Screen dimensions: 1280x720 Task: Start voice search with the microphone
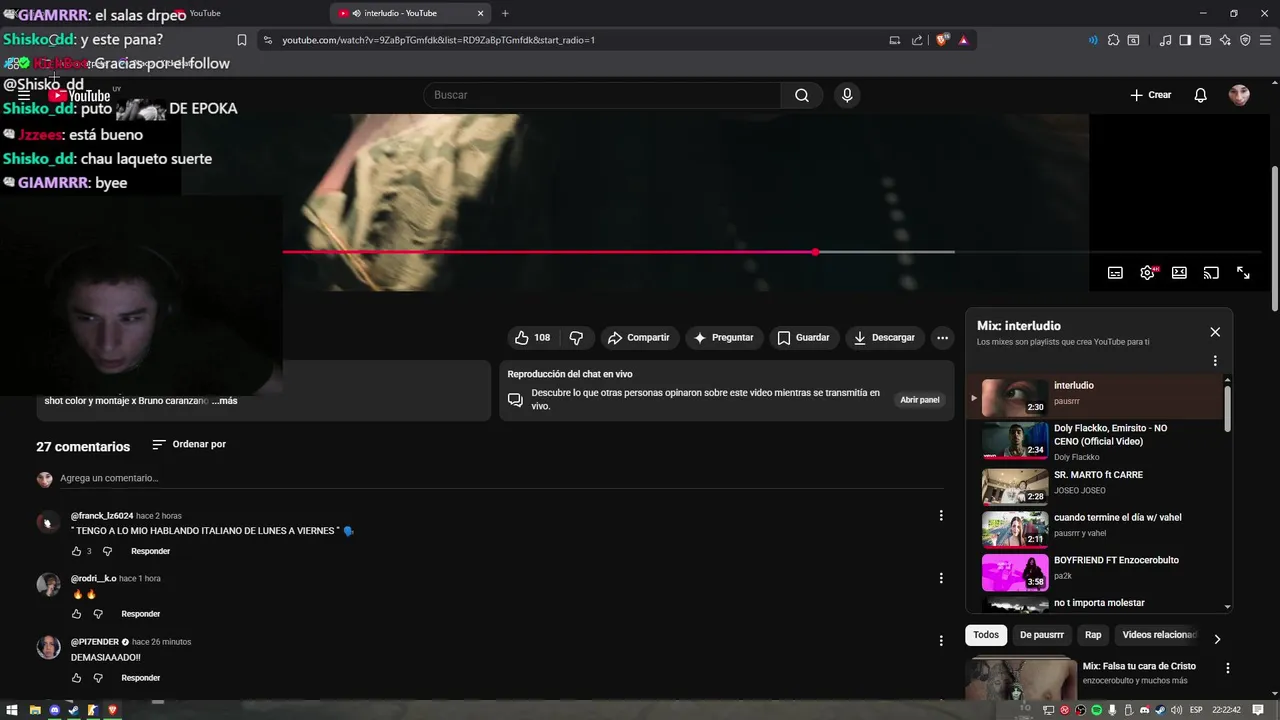[x=847, y=95]
